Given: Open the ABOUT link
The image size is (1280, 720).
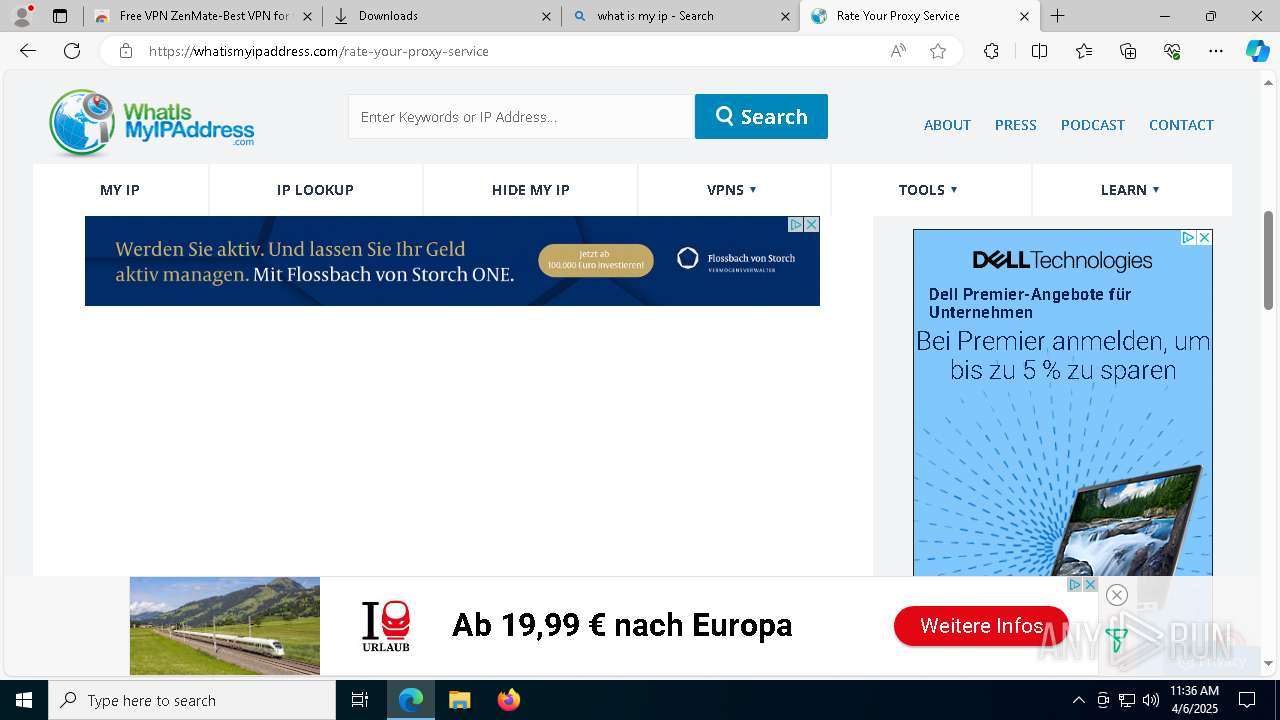Looking at the screenshot, I should pos(947,125).
